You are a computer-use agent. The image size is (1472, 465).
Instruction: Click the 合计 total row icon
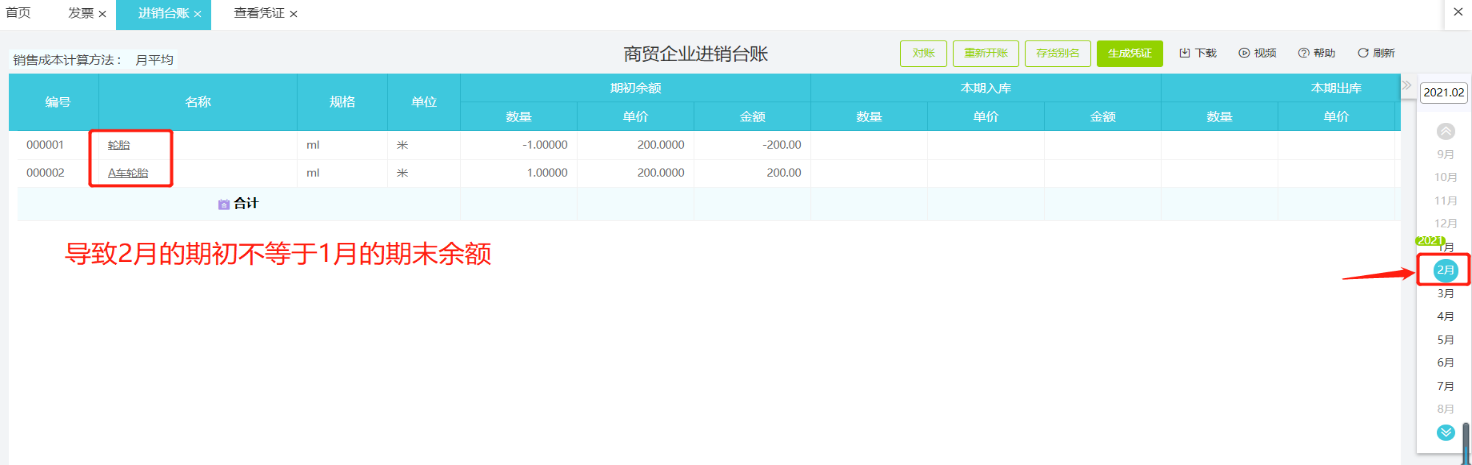[224, 204]
